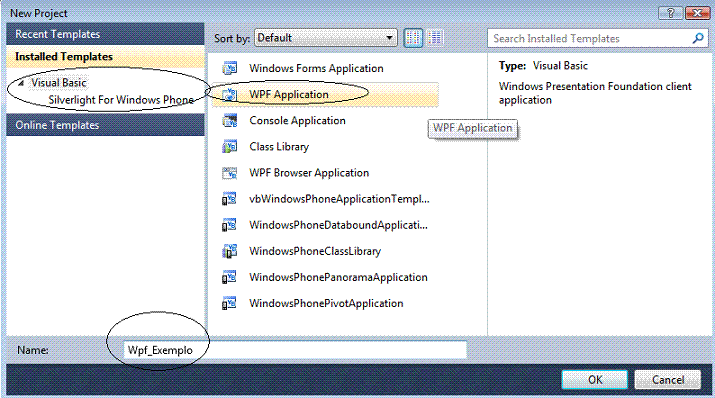Click the Windows Presentation Foundation description text
The height and width of the screenshot is (398, 715).
595,93
